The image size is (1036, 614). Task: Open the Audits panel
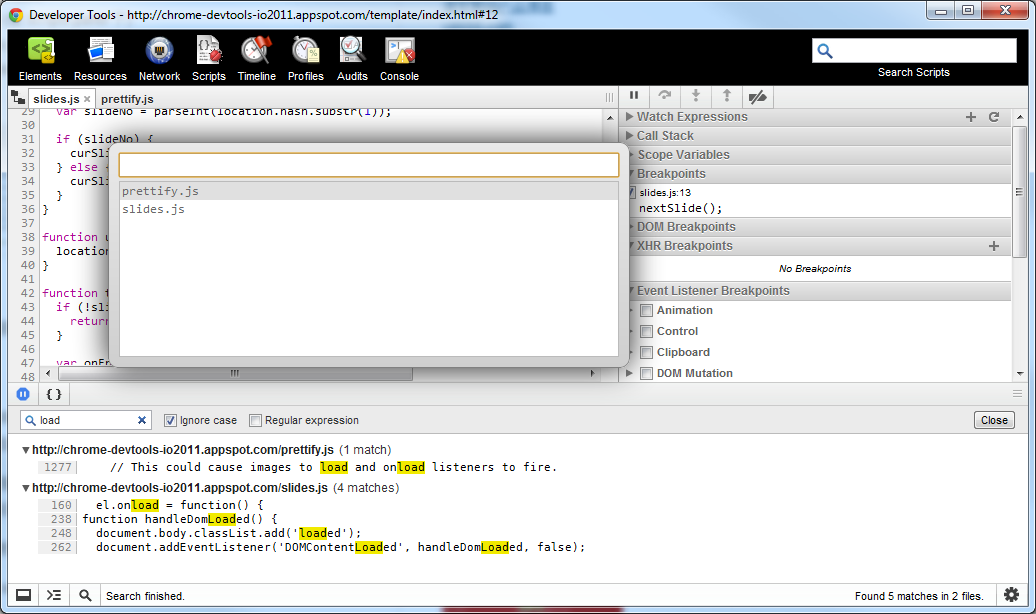pyautogui.click(x=352, y=59)
